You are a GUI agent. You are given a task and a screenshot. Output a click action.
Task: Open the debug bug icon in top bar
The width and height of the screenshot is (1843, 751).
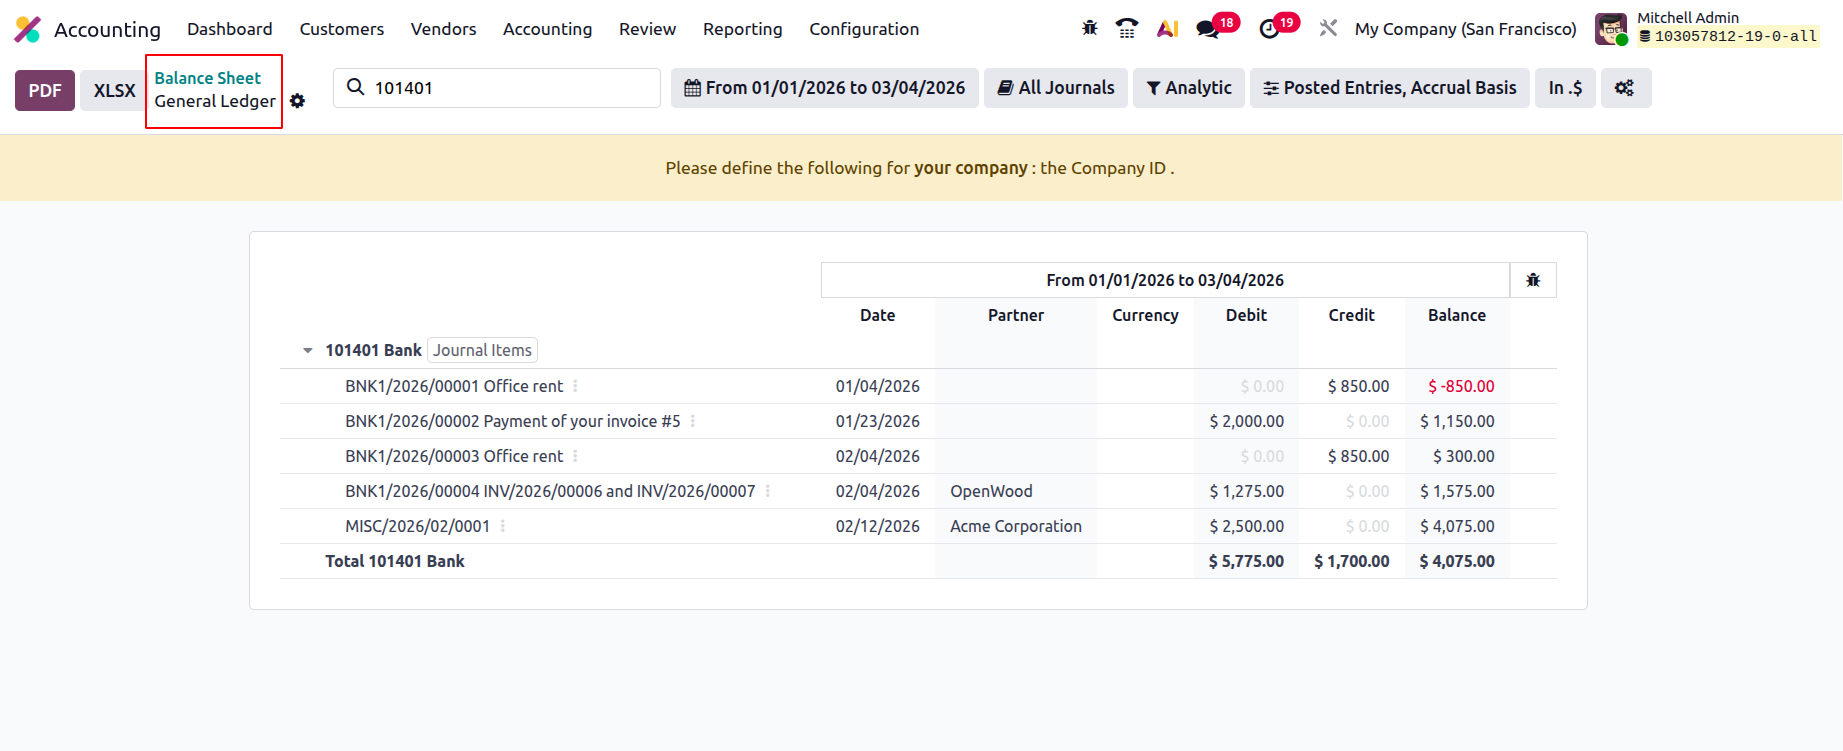pos(1090,28)
